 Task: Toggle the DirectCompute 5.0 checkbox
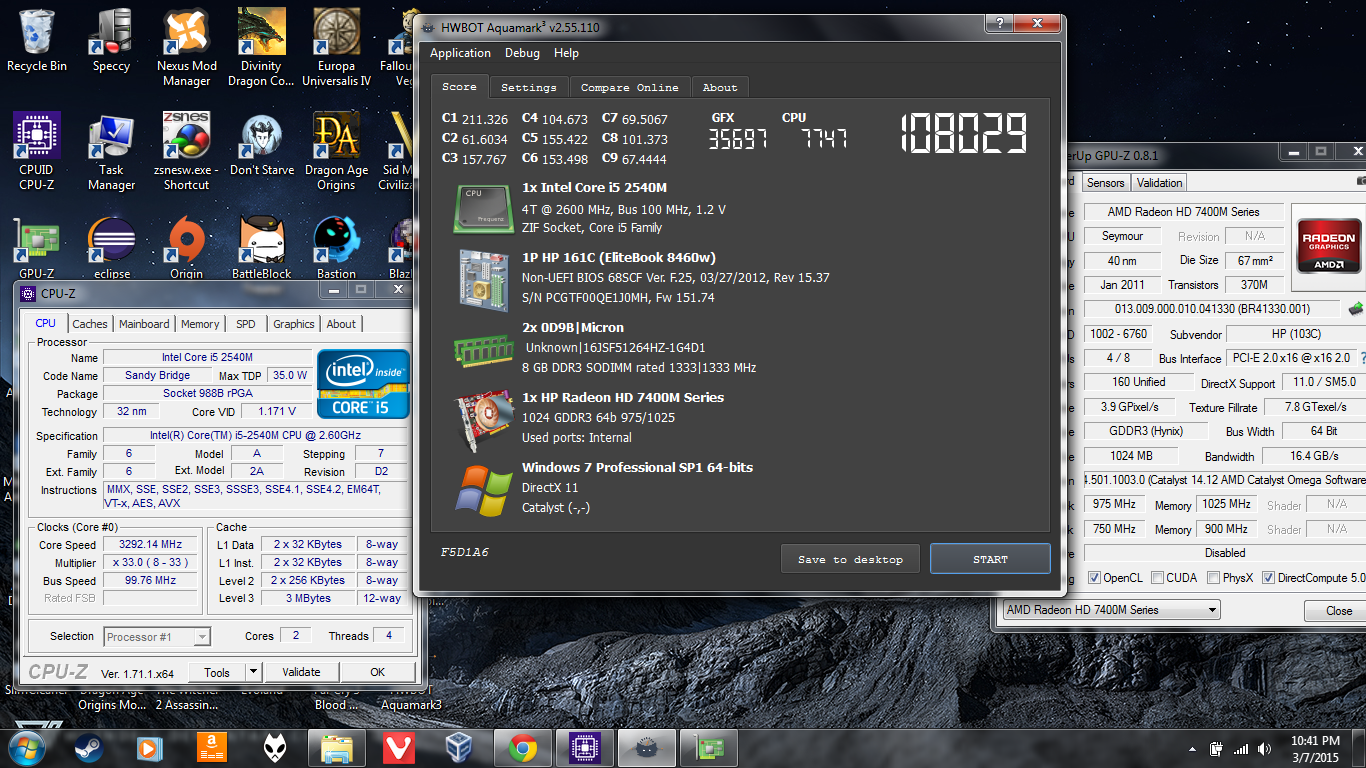(x=1268, y=578)
